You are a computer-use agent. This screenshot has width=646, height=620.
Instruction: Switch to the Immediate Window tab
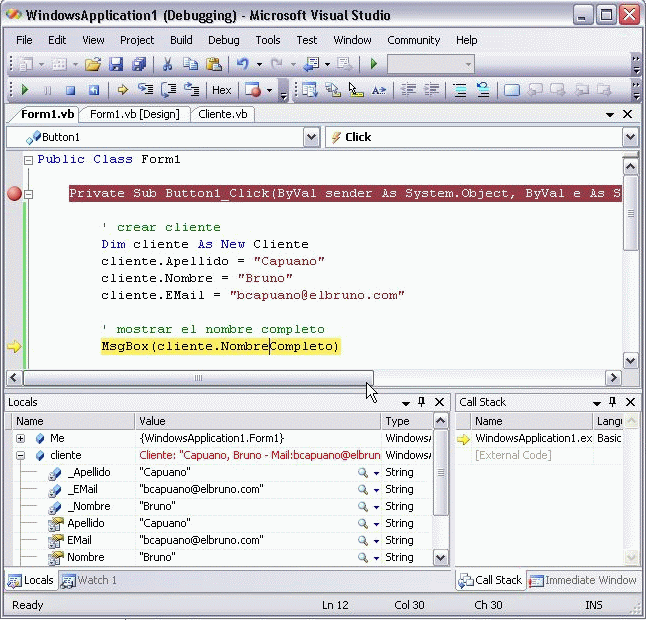[x=583, y=580]
